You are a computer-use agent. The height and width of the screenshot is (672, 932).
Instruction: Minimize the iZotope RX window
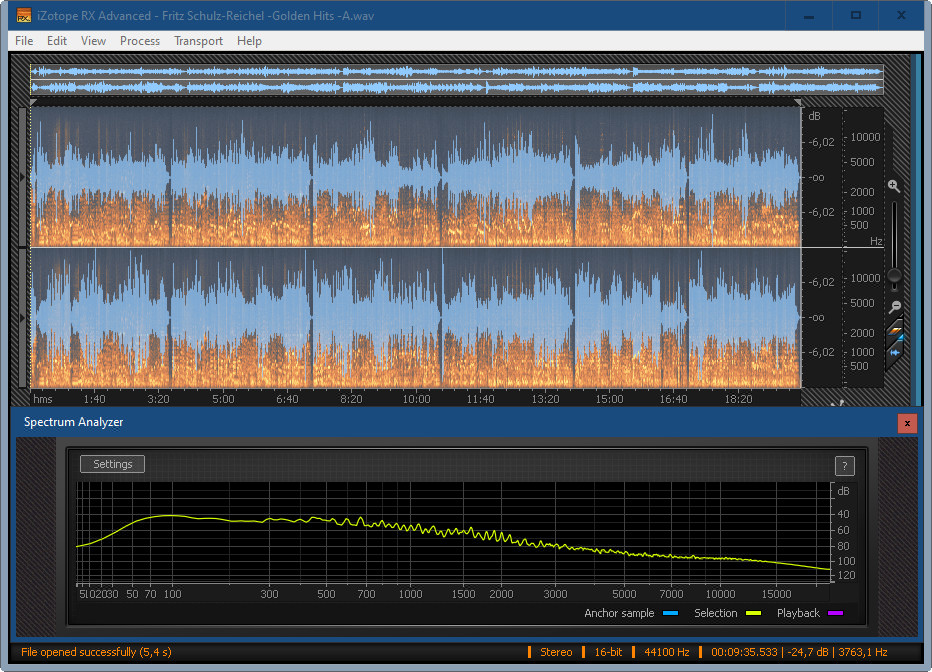point(808,15)
